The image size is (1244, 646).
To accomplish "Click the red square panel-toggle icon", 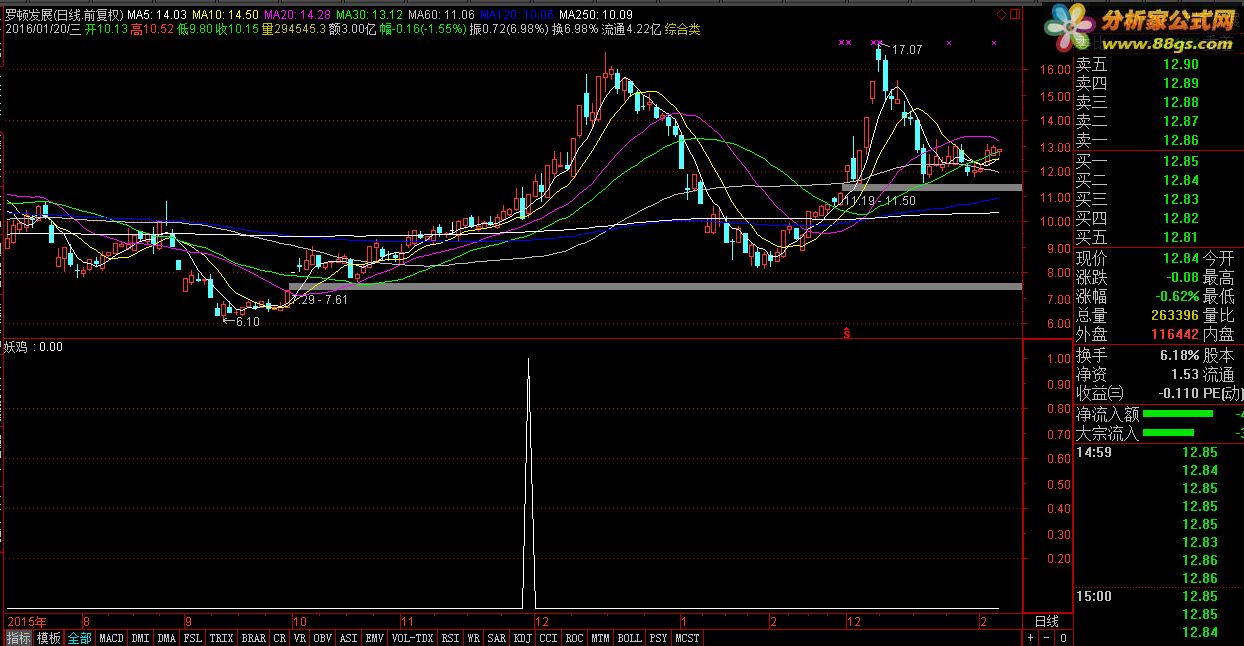I will (x=1015, y=15).
